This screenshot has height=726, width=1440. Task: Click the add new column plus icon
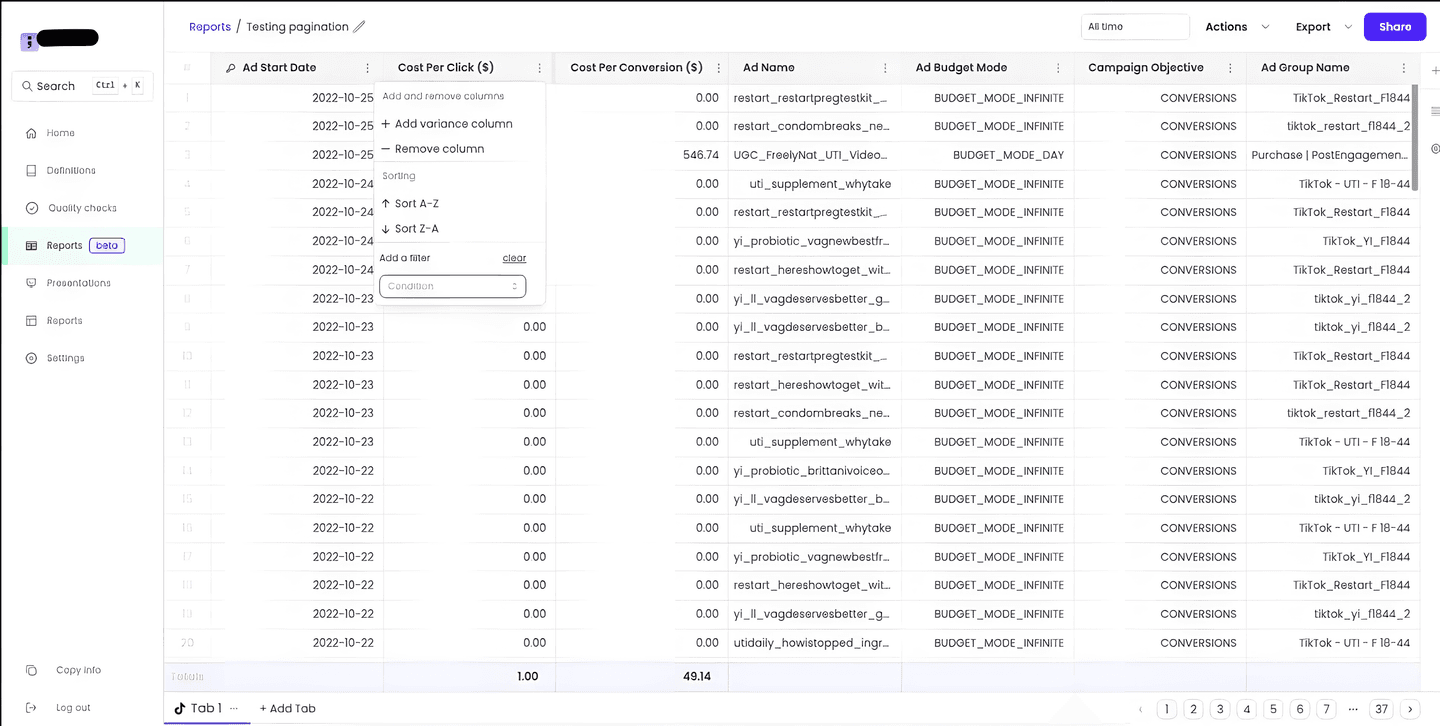1435,69
